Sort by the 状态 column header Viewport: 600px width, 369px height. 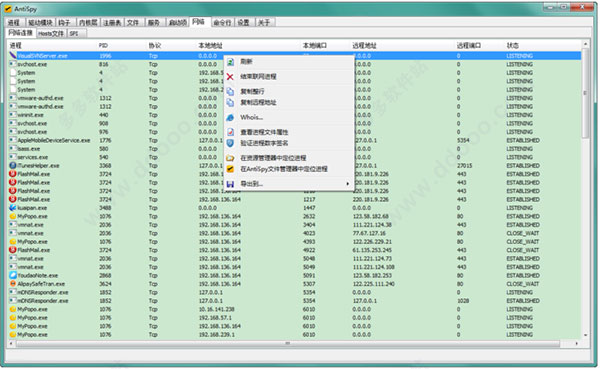[513, 46]
